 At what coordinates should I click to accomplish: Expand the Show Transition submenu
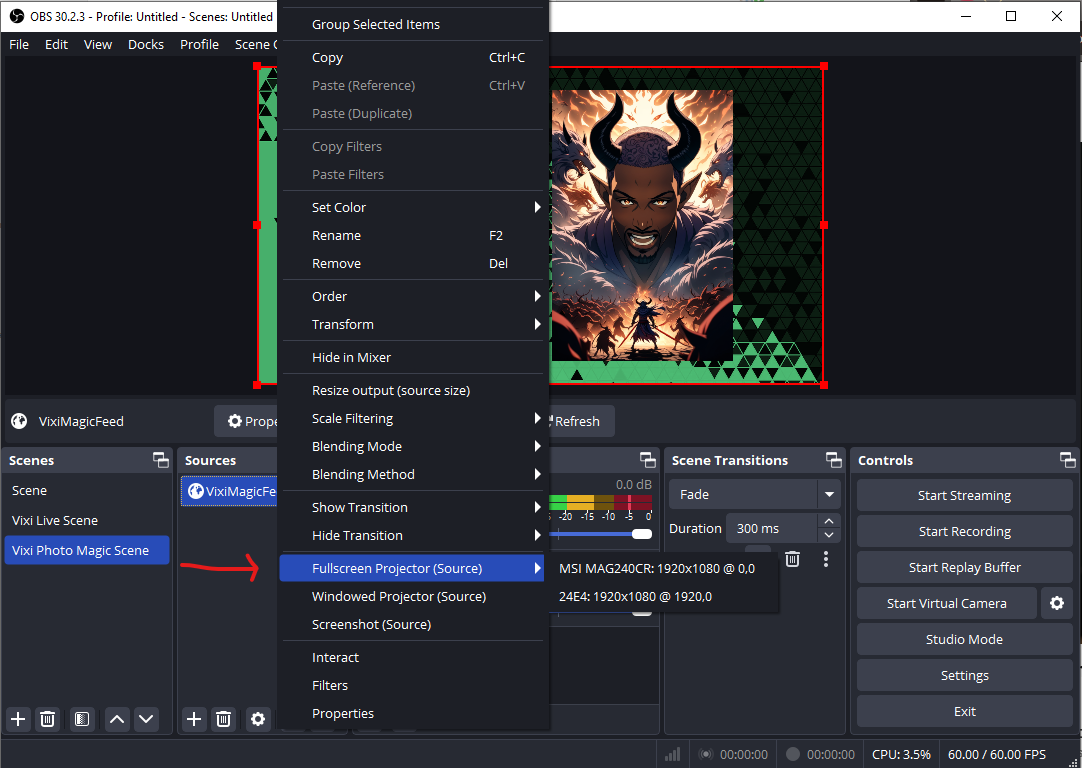pyautogui.click(x=413, y=507)
